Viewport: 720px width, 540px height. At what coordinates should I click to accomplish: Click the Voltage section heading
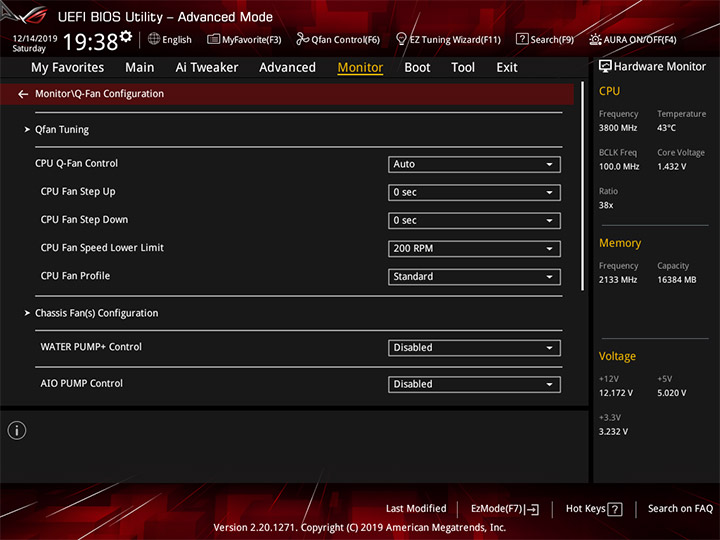pyautogui.click(x=617, y=356)
